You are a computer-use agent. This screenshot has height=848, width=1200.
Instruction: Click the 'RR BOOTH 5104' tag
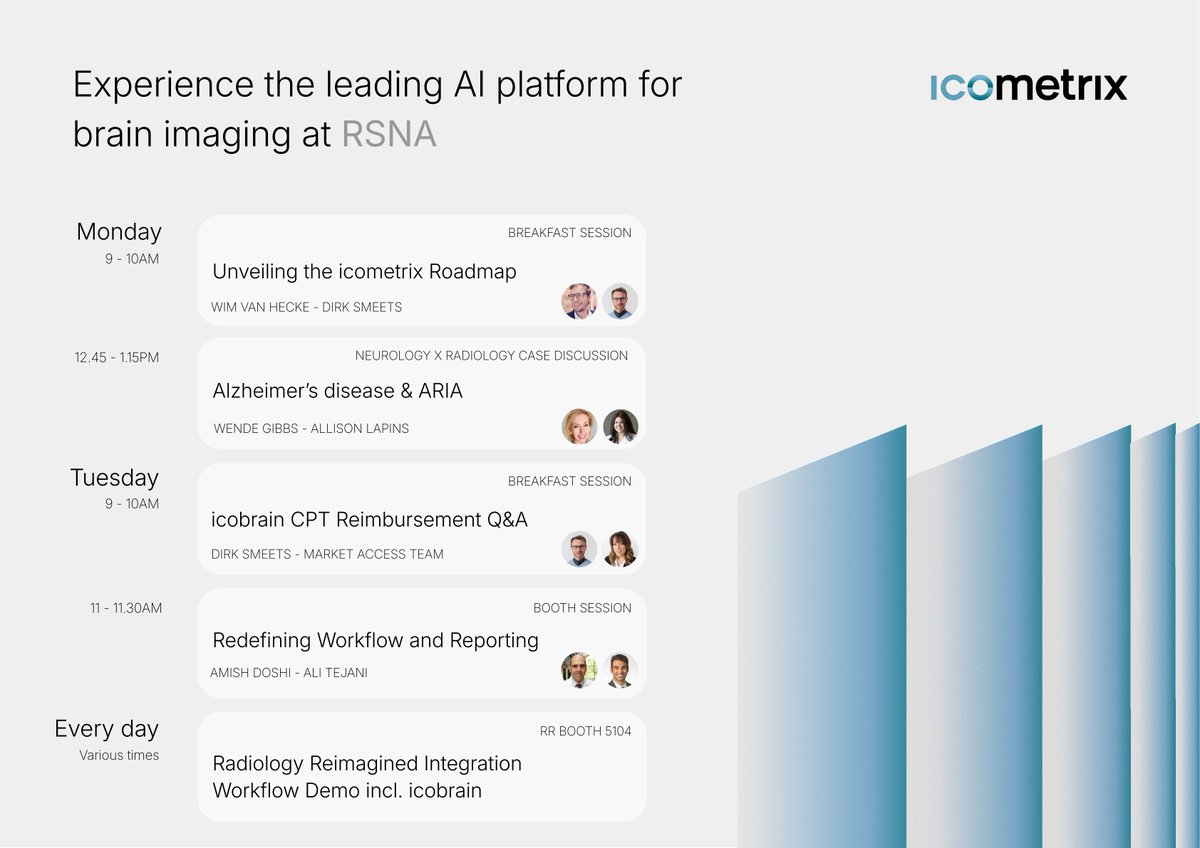click(586, 731)
